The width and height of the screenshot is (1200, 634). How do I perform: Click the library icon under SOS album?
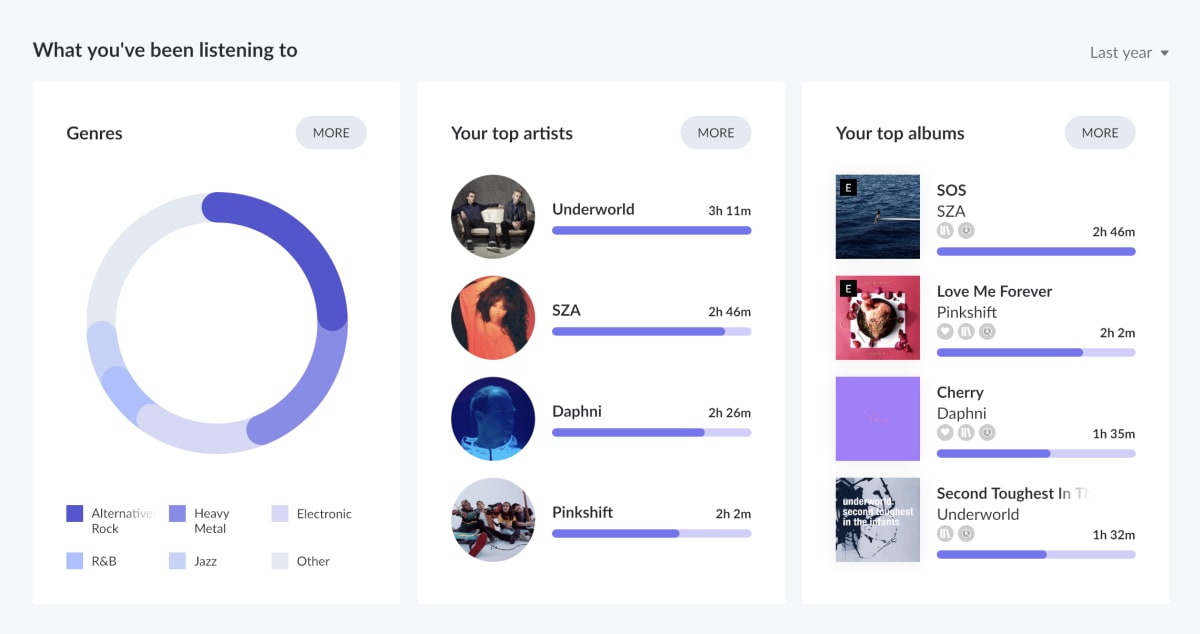(x=945, y=230)
